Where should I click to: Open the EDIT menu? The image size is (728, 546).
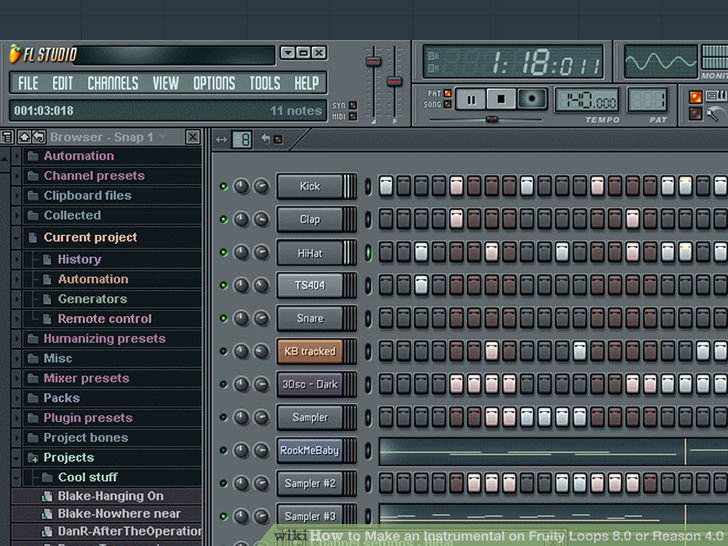coord(63,83)
